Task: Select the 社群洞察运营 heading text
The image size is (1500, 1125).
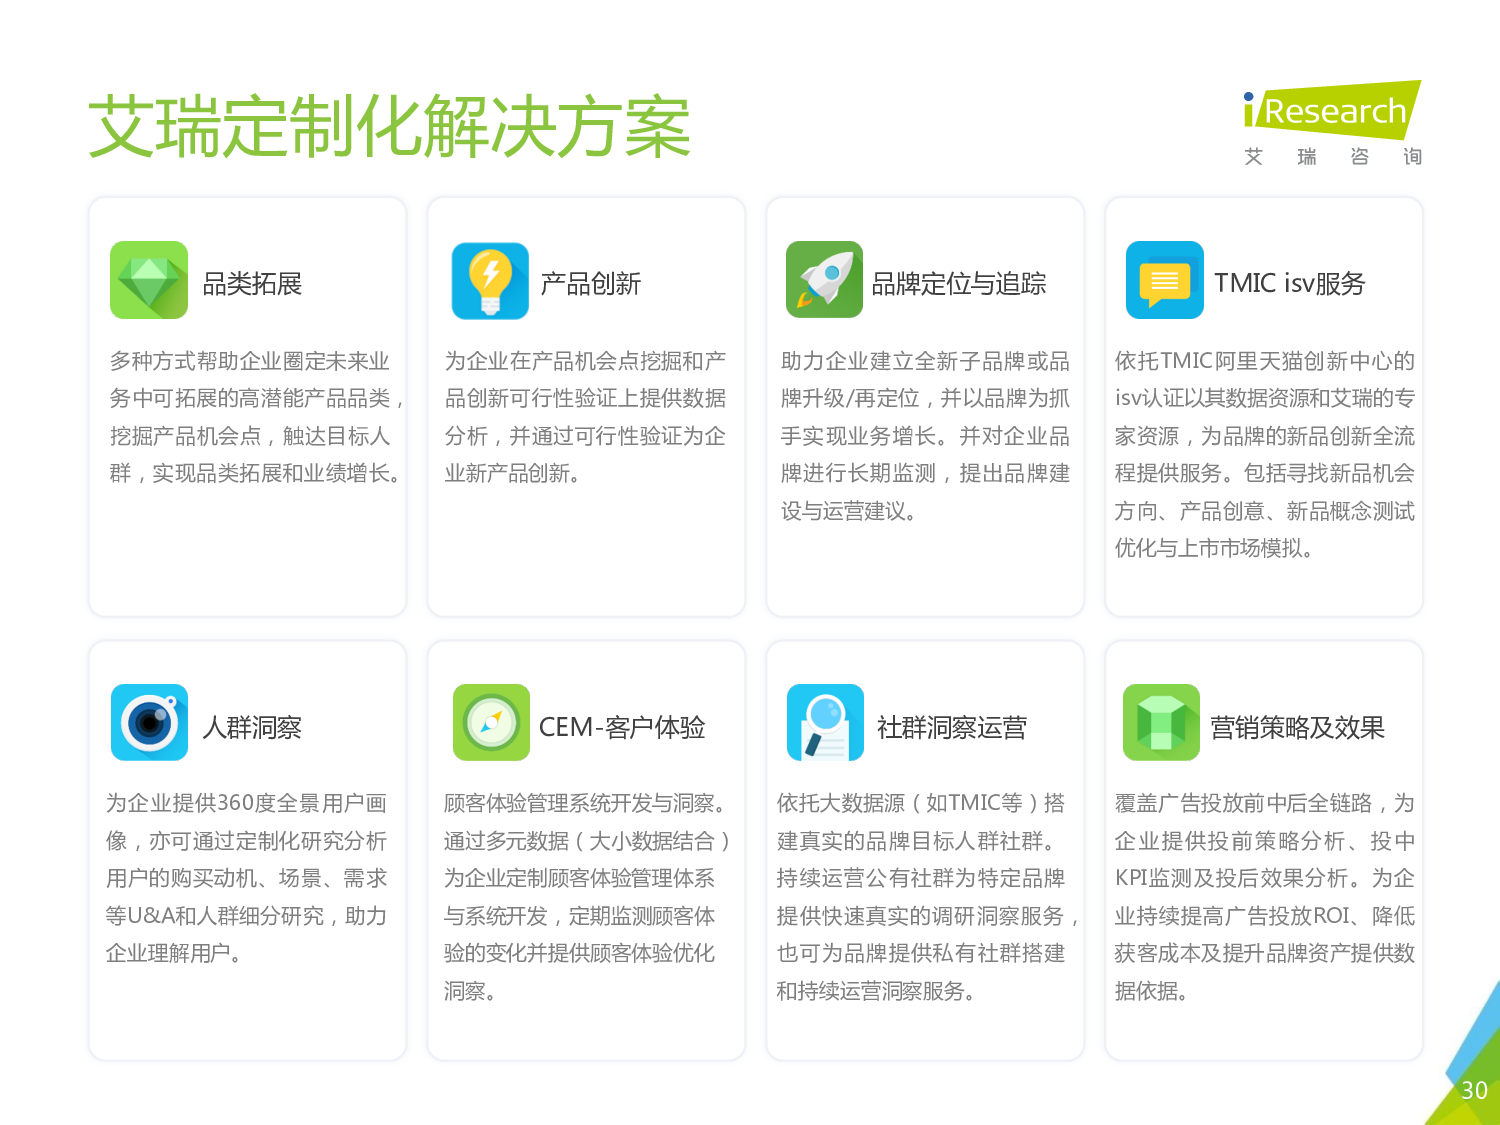Action: (951, 728)
